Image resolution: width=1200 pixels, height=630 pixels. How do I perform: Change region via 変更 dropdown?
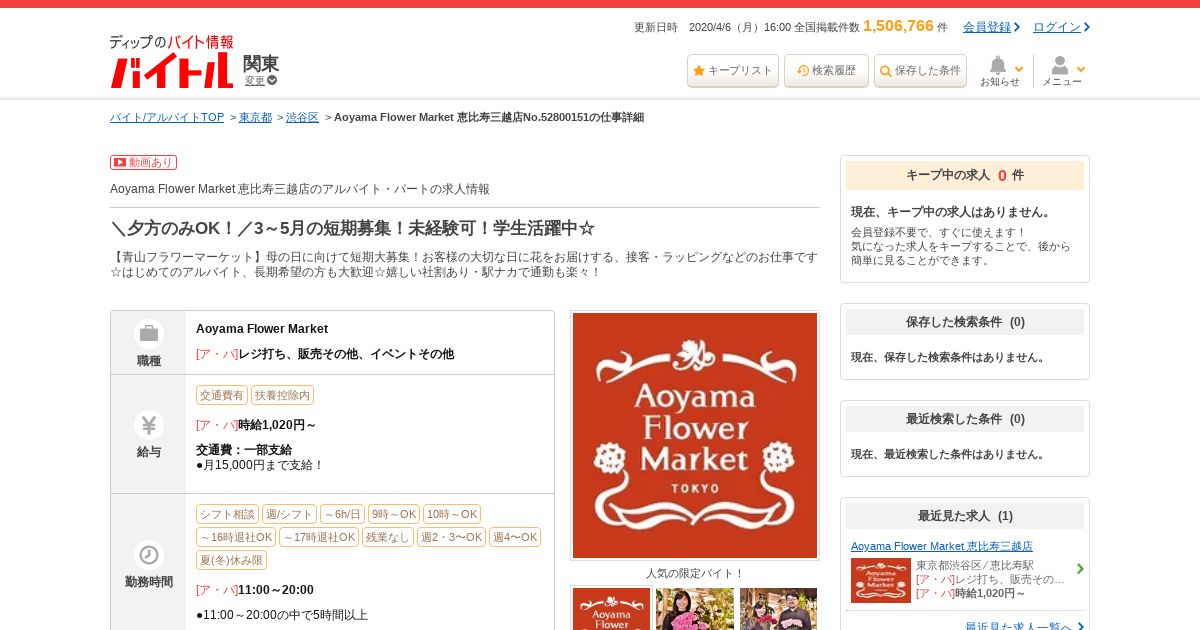260,80
